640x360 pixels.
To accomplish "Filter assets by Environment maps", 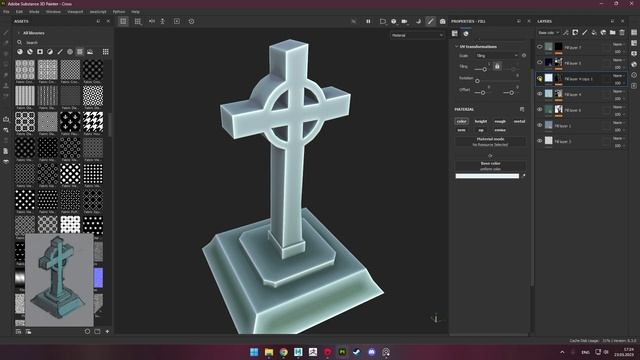I will (90, 52).
